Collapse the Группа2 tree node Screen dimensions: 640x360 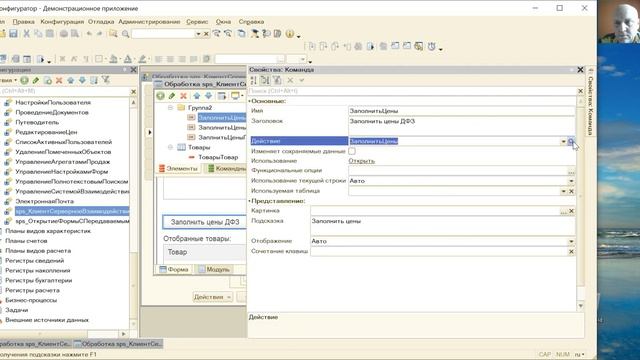point(170,107)
